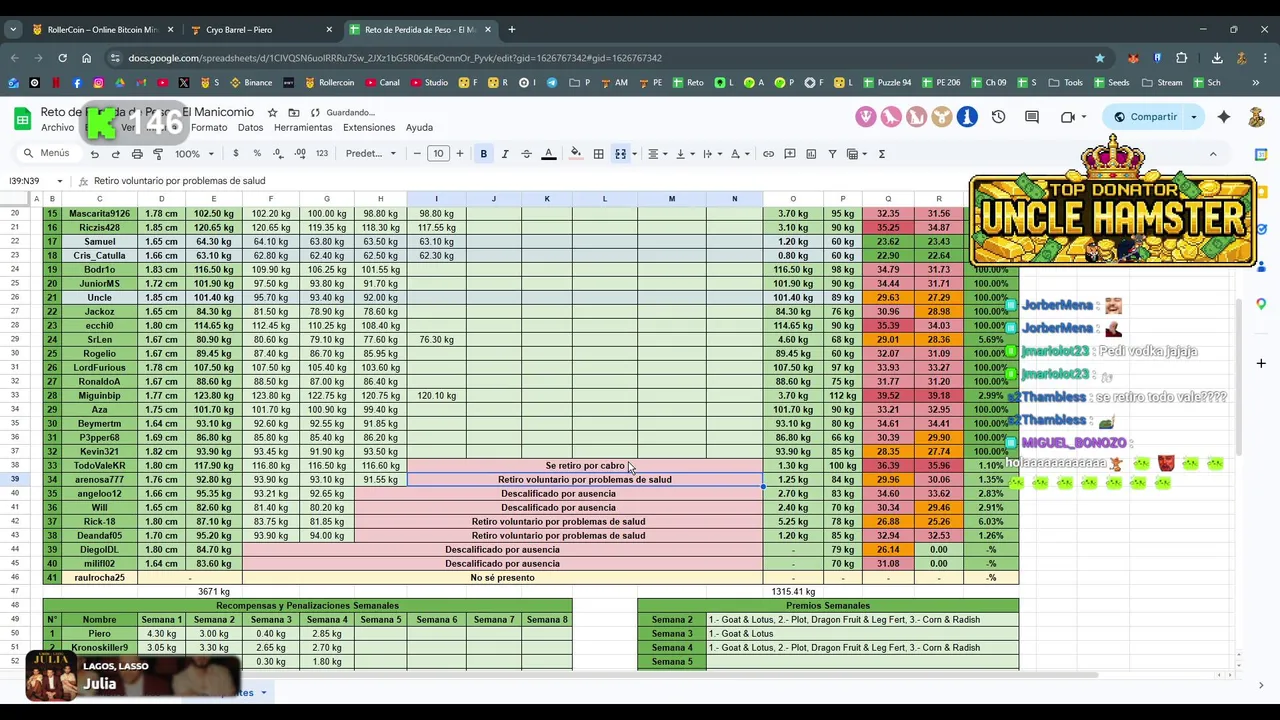Star the document next to its title
1280x720 pixels.
(x=272, y=113)
